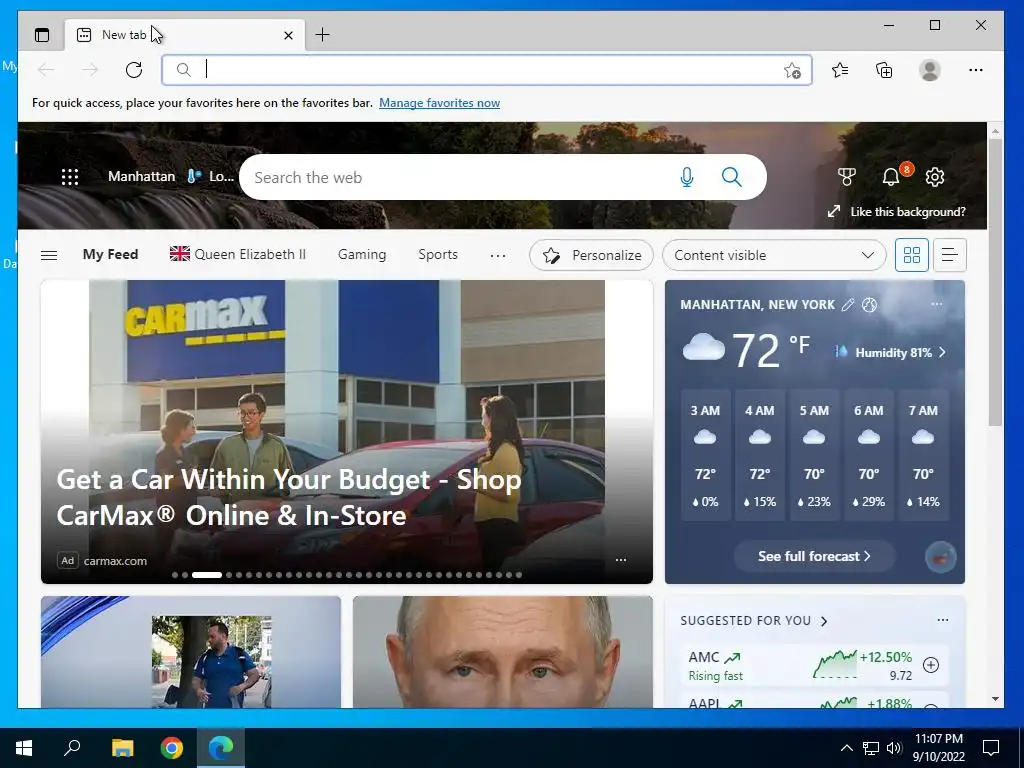
Task: Select the Queen Elizabeth II tab
Action: [x=238, y=255]
